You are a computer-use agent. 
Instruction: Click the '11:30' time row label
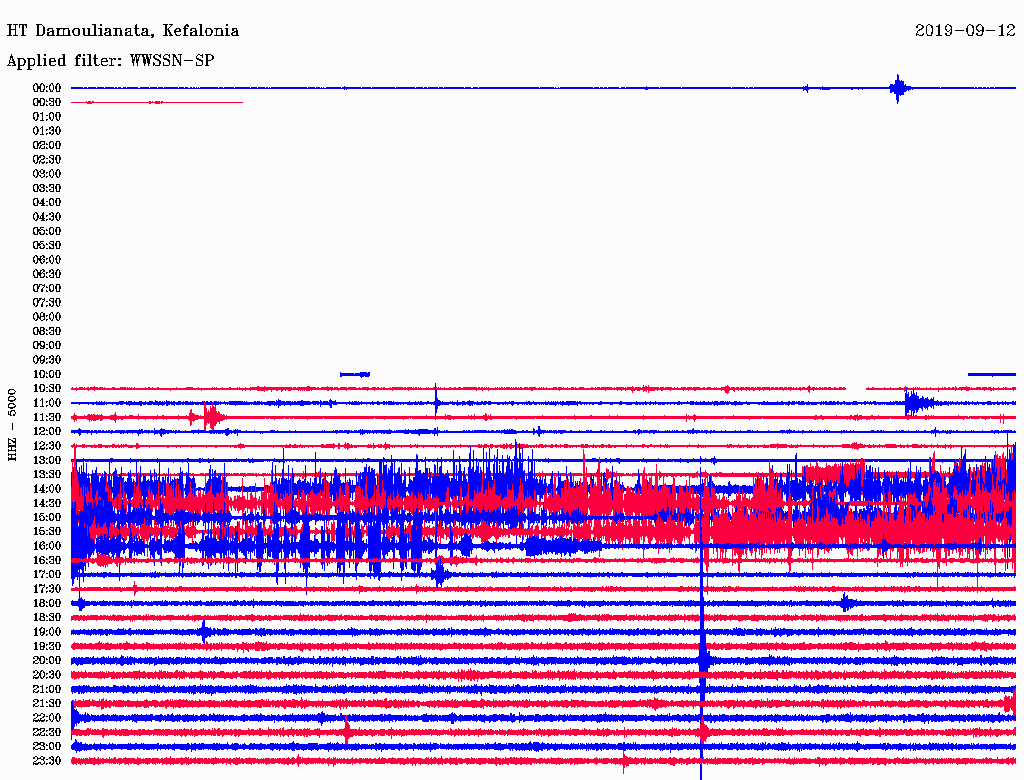point(47,417)
